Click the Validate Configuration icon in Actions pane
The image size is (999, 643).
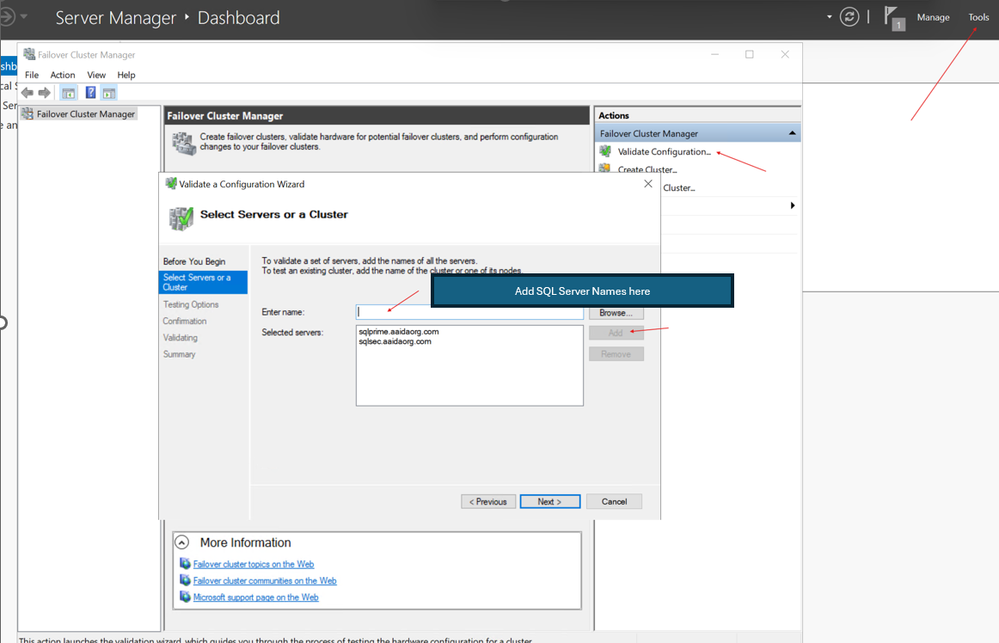point(605,151)
